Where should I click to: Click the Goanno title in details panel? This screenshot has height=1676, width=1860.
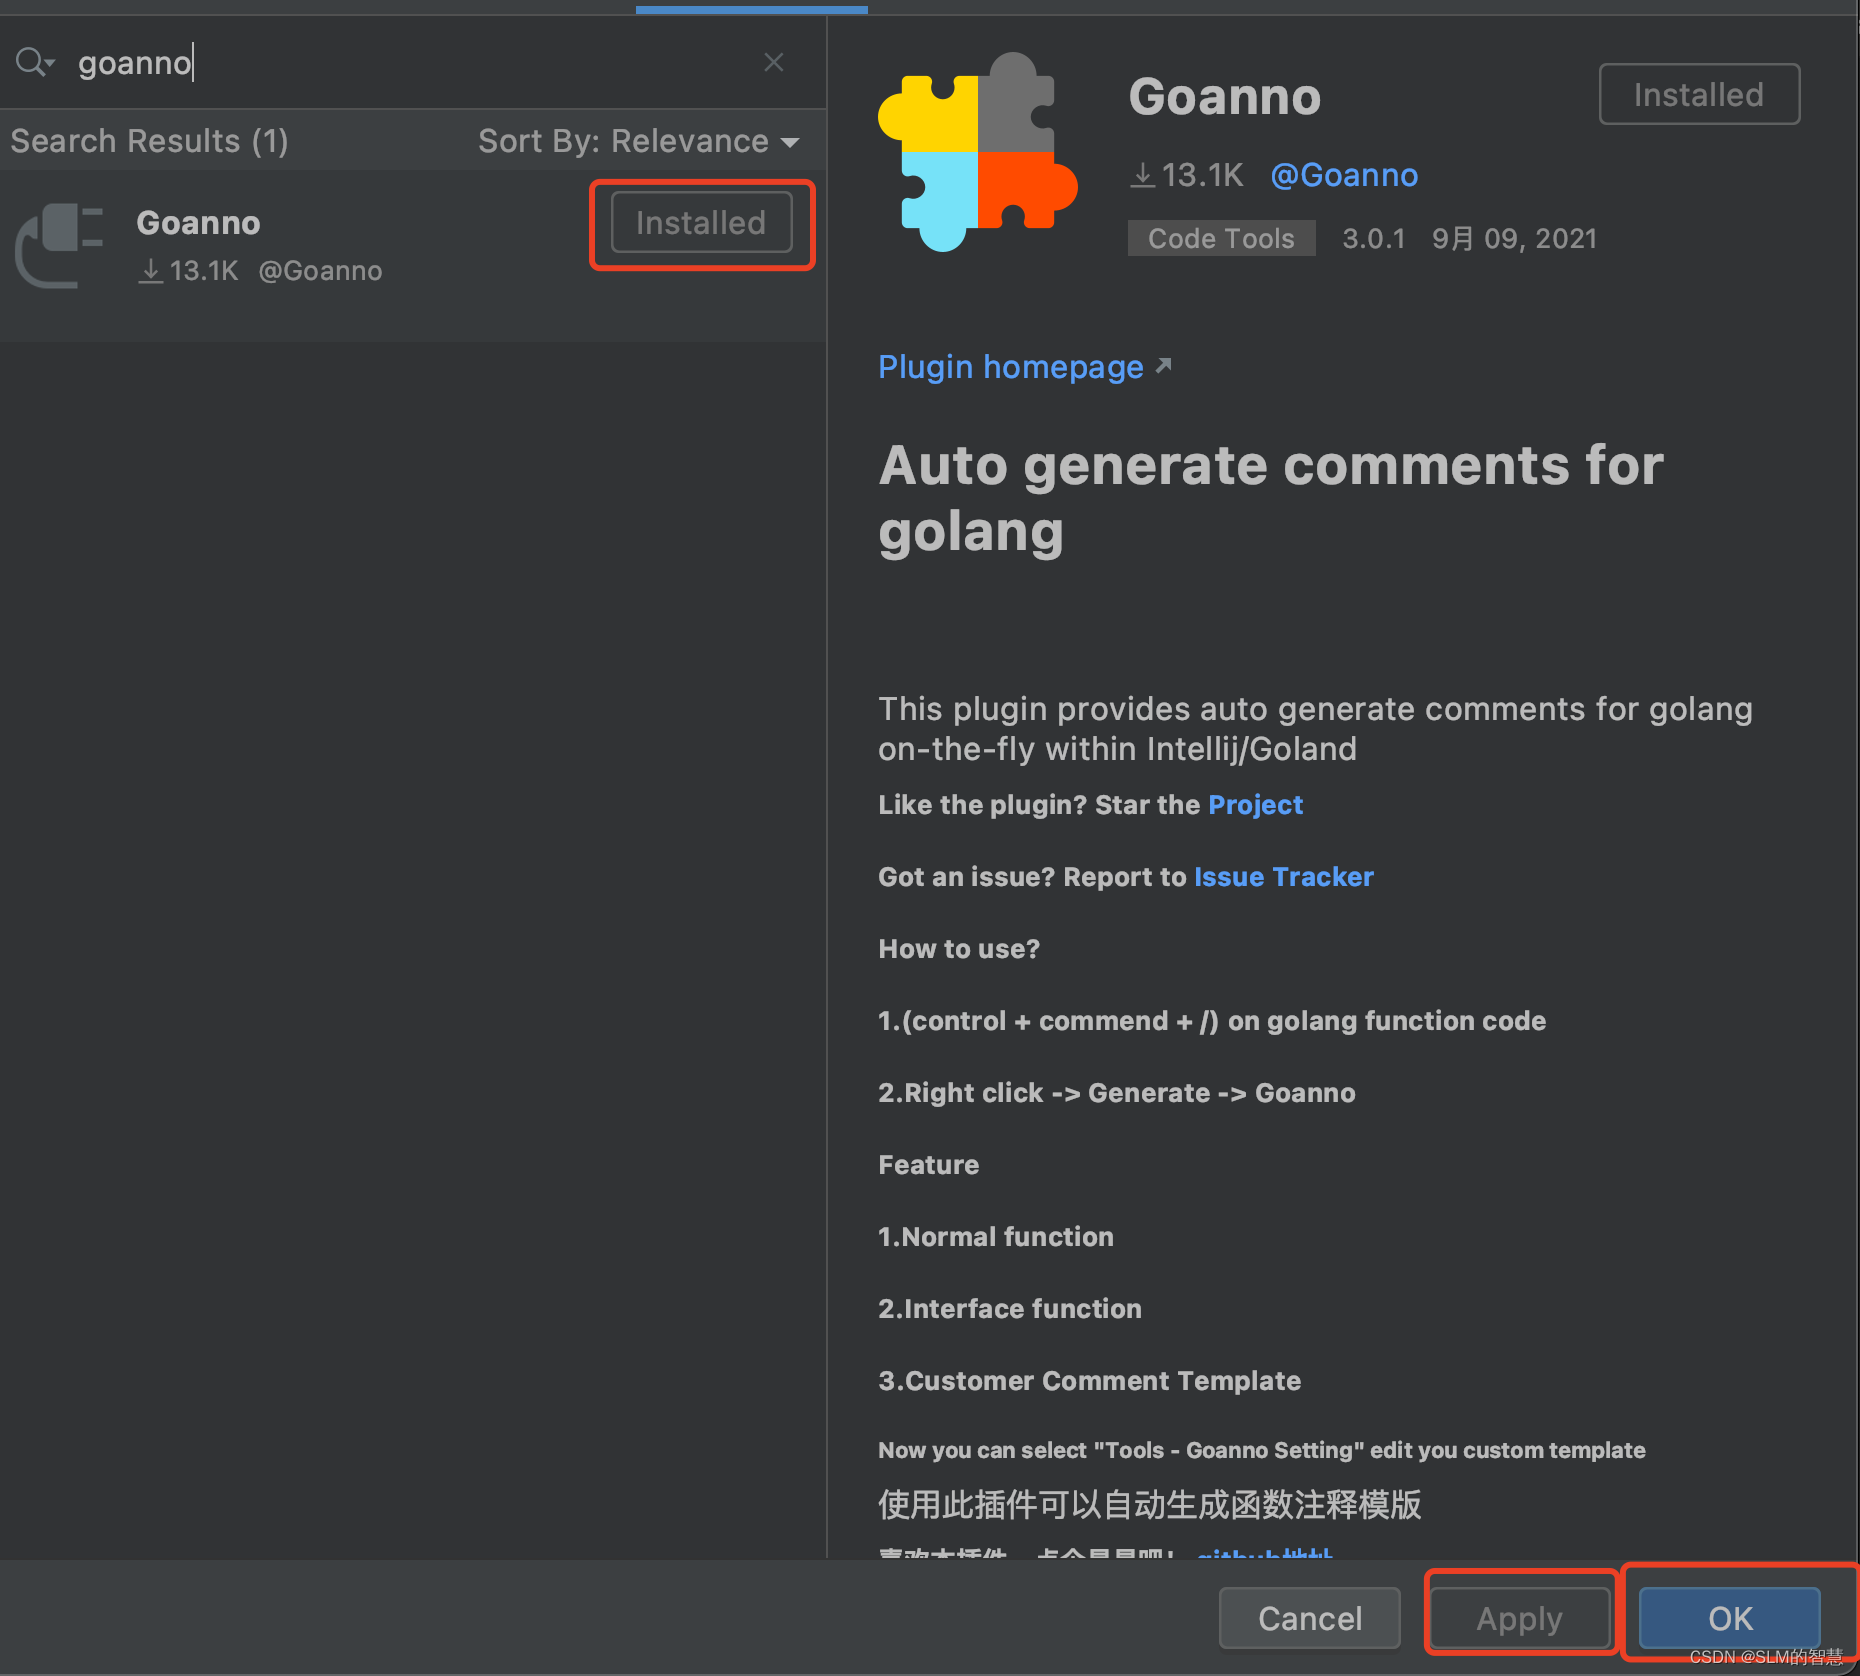pos(1225,97)
